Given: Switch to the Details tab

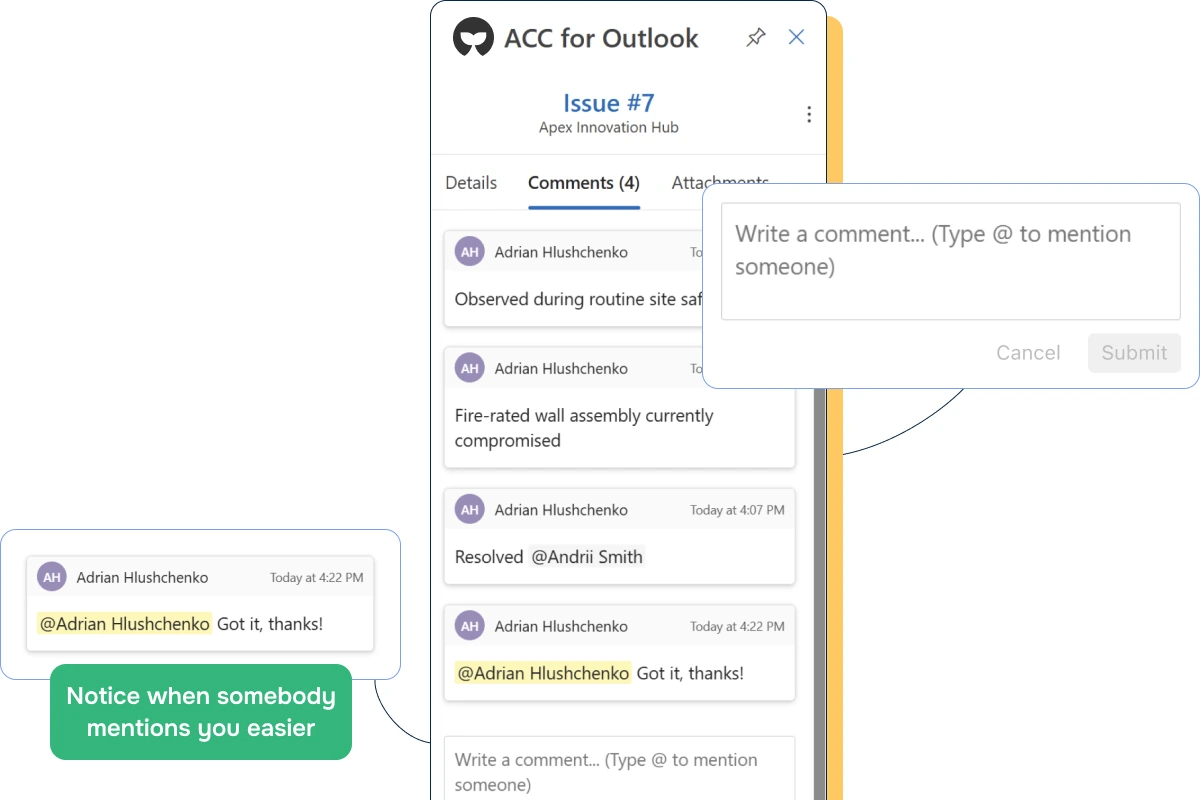Looking at the screenshot, I should (471, 183).
